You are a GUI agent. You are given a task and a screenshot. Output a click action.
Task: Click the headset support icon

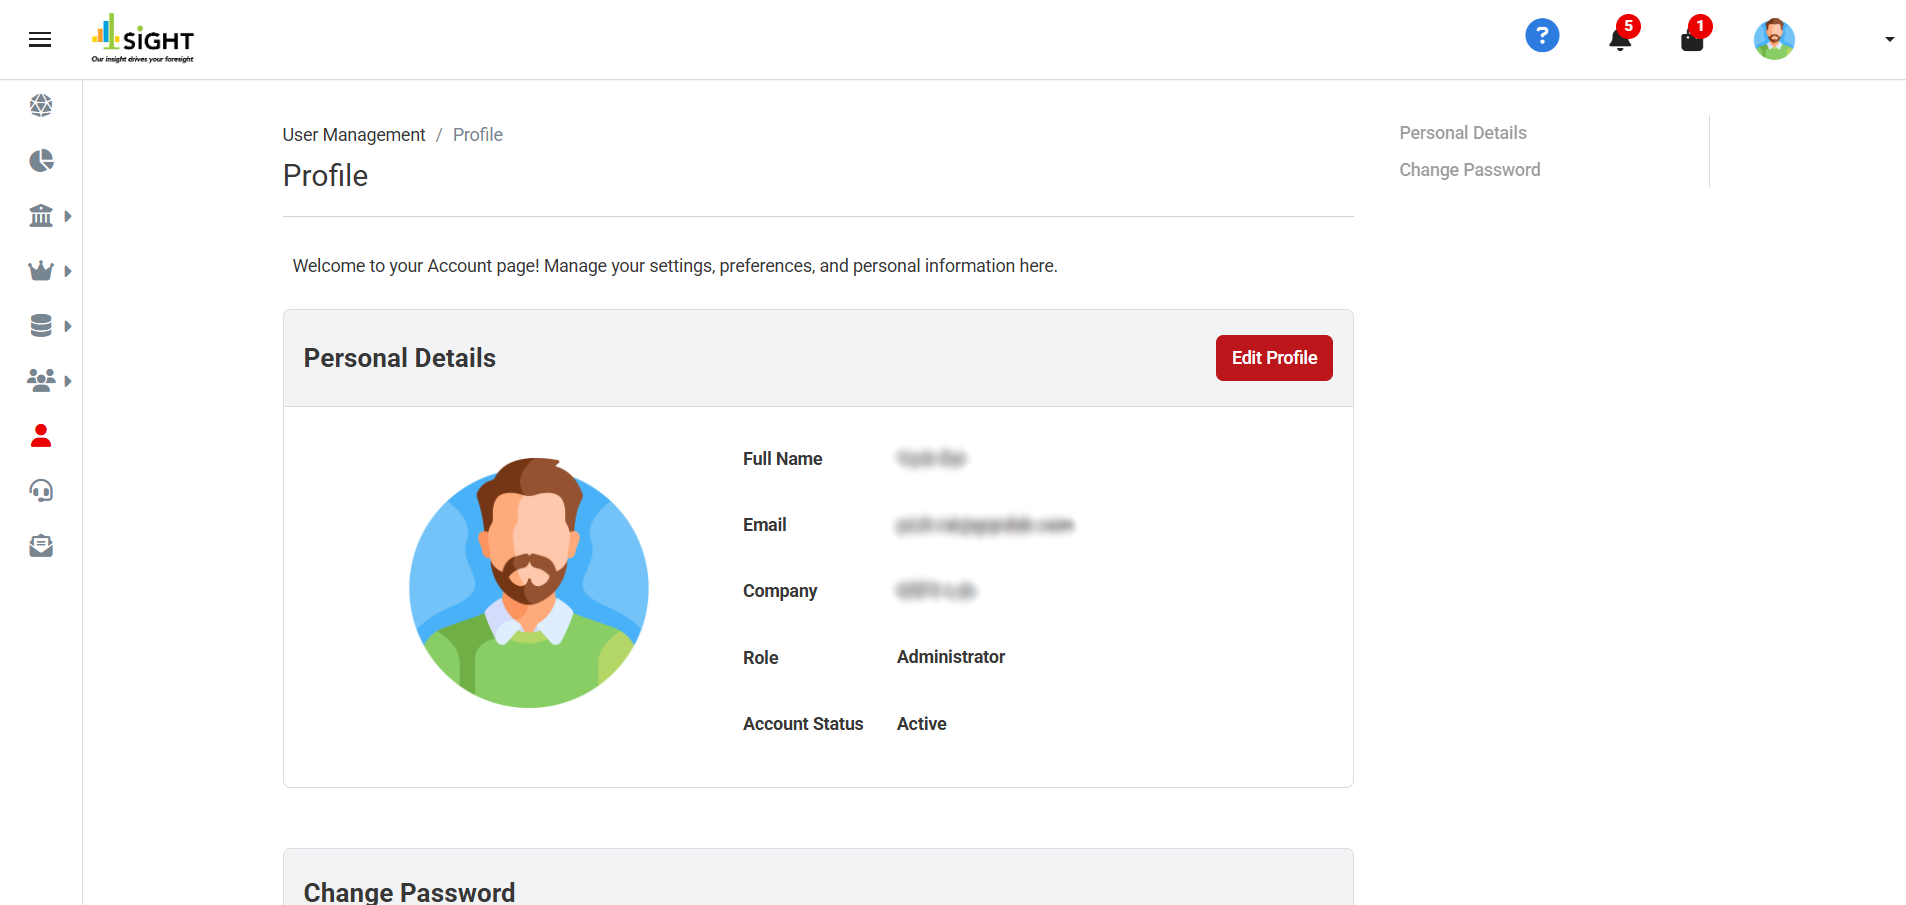(40, 490)
